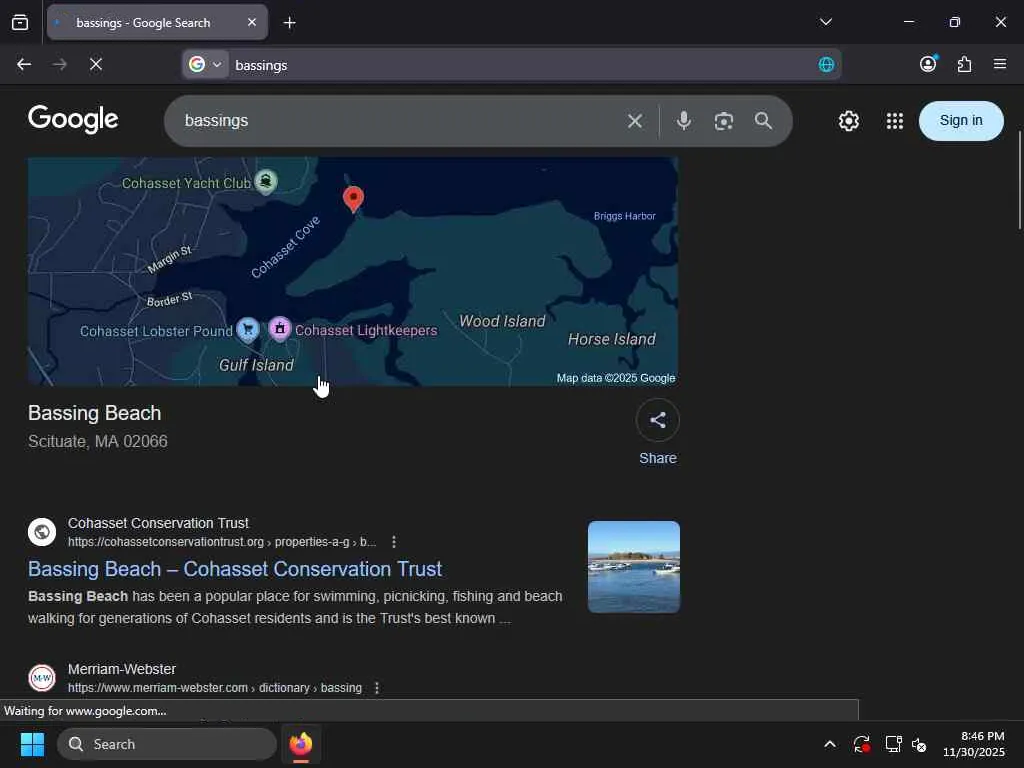
Task: Click the muted volume tray icon
Action: click(x=919, y=744)
